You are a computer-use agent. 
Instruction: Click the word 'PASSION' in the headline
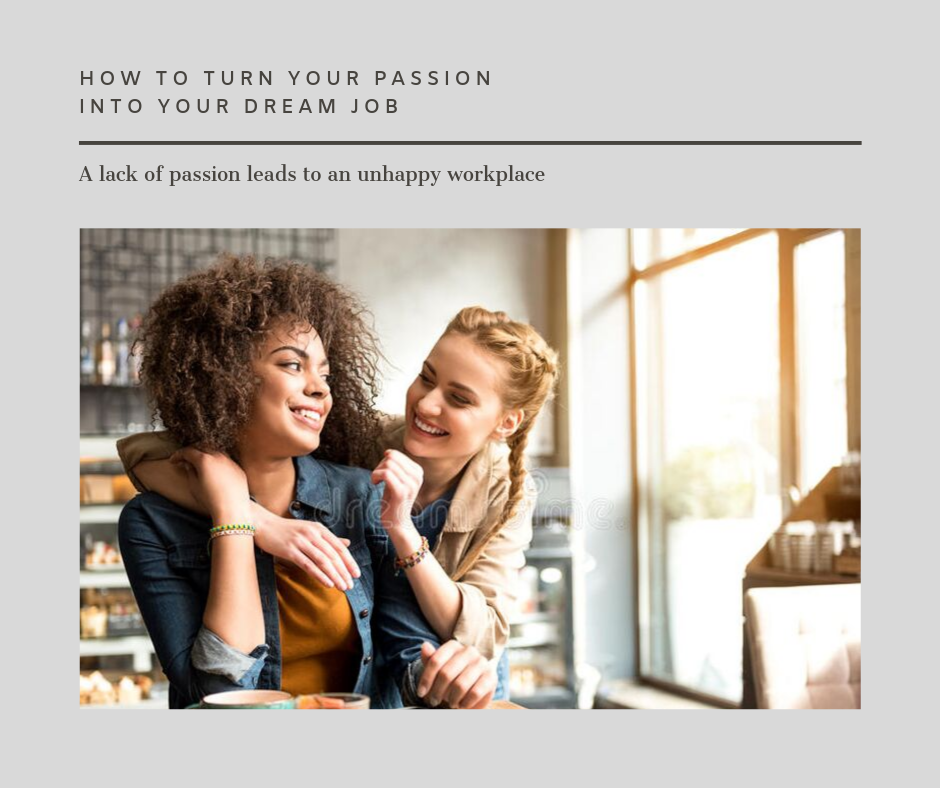(x=433, y=78)
